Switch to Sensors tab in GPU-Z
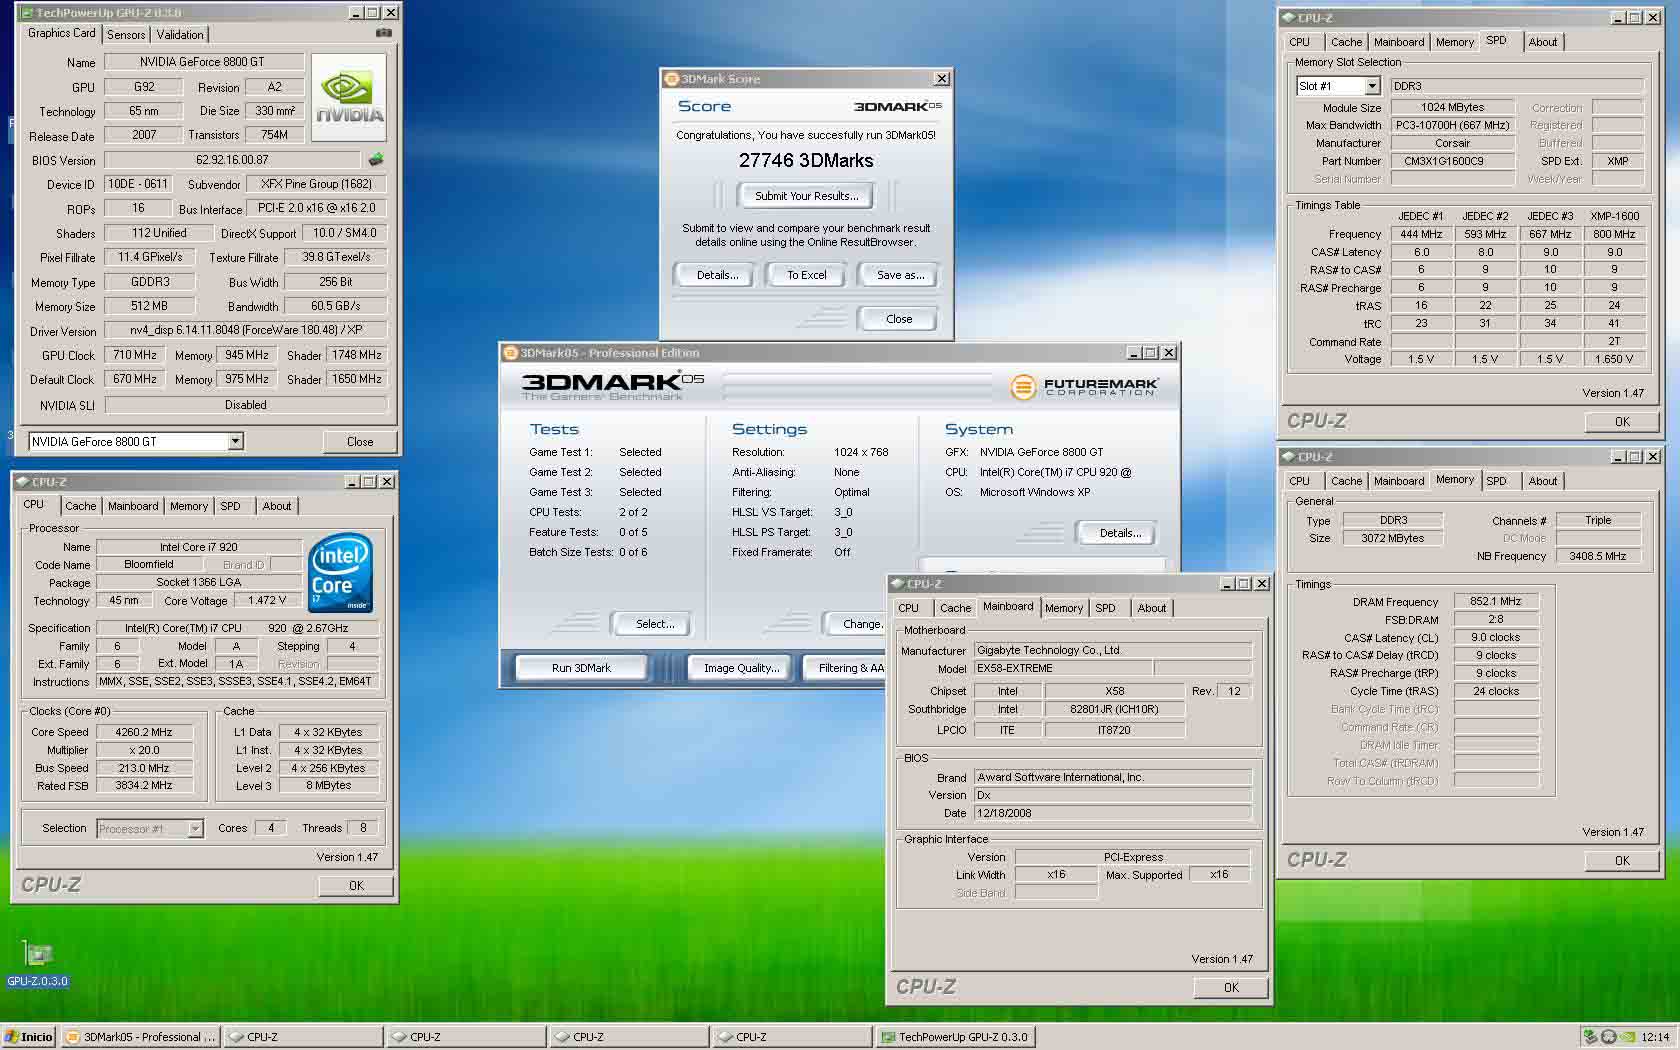 tap(126, 35)
